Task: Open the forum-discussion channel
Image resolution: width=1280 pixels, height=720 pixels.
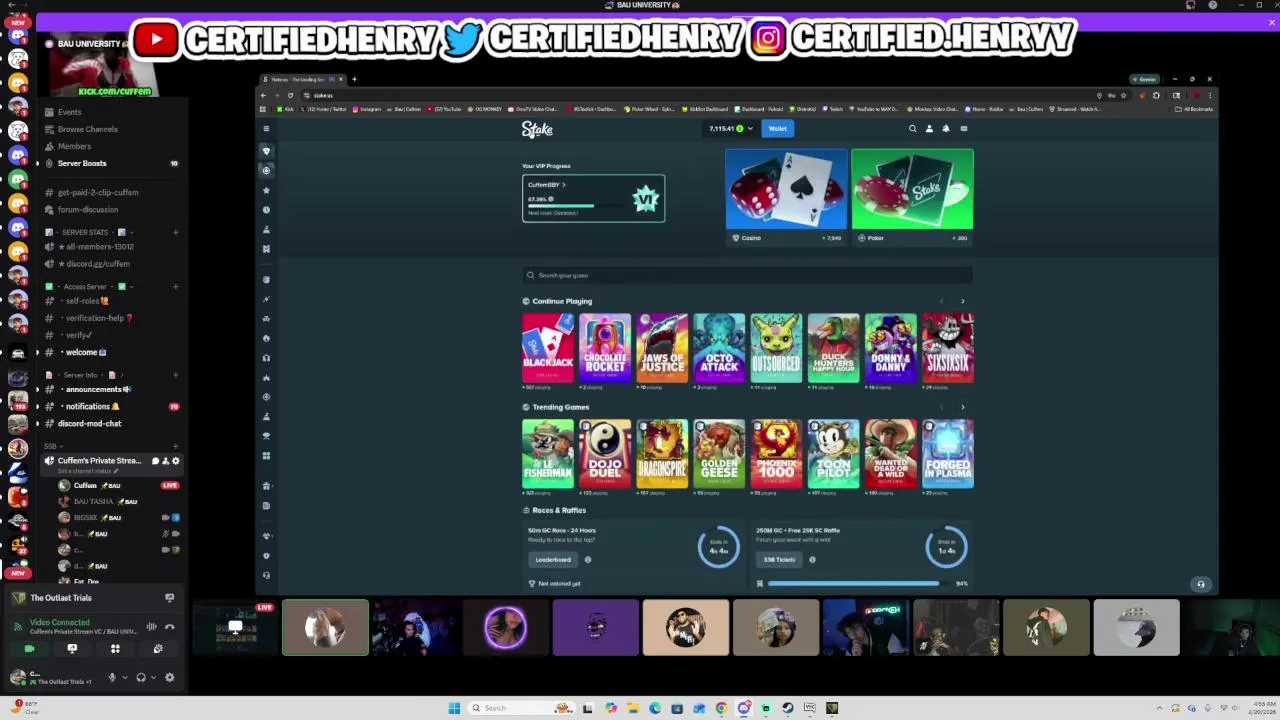Action: [x=88, y=209]
